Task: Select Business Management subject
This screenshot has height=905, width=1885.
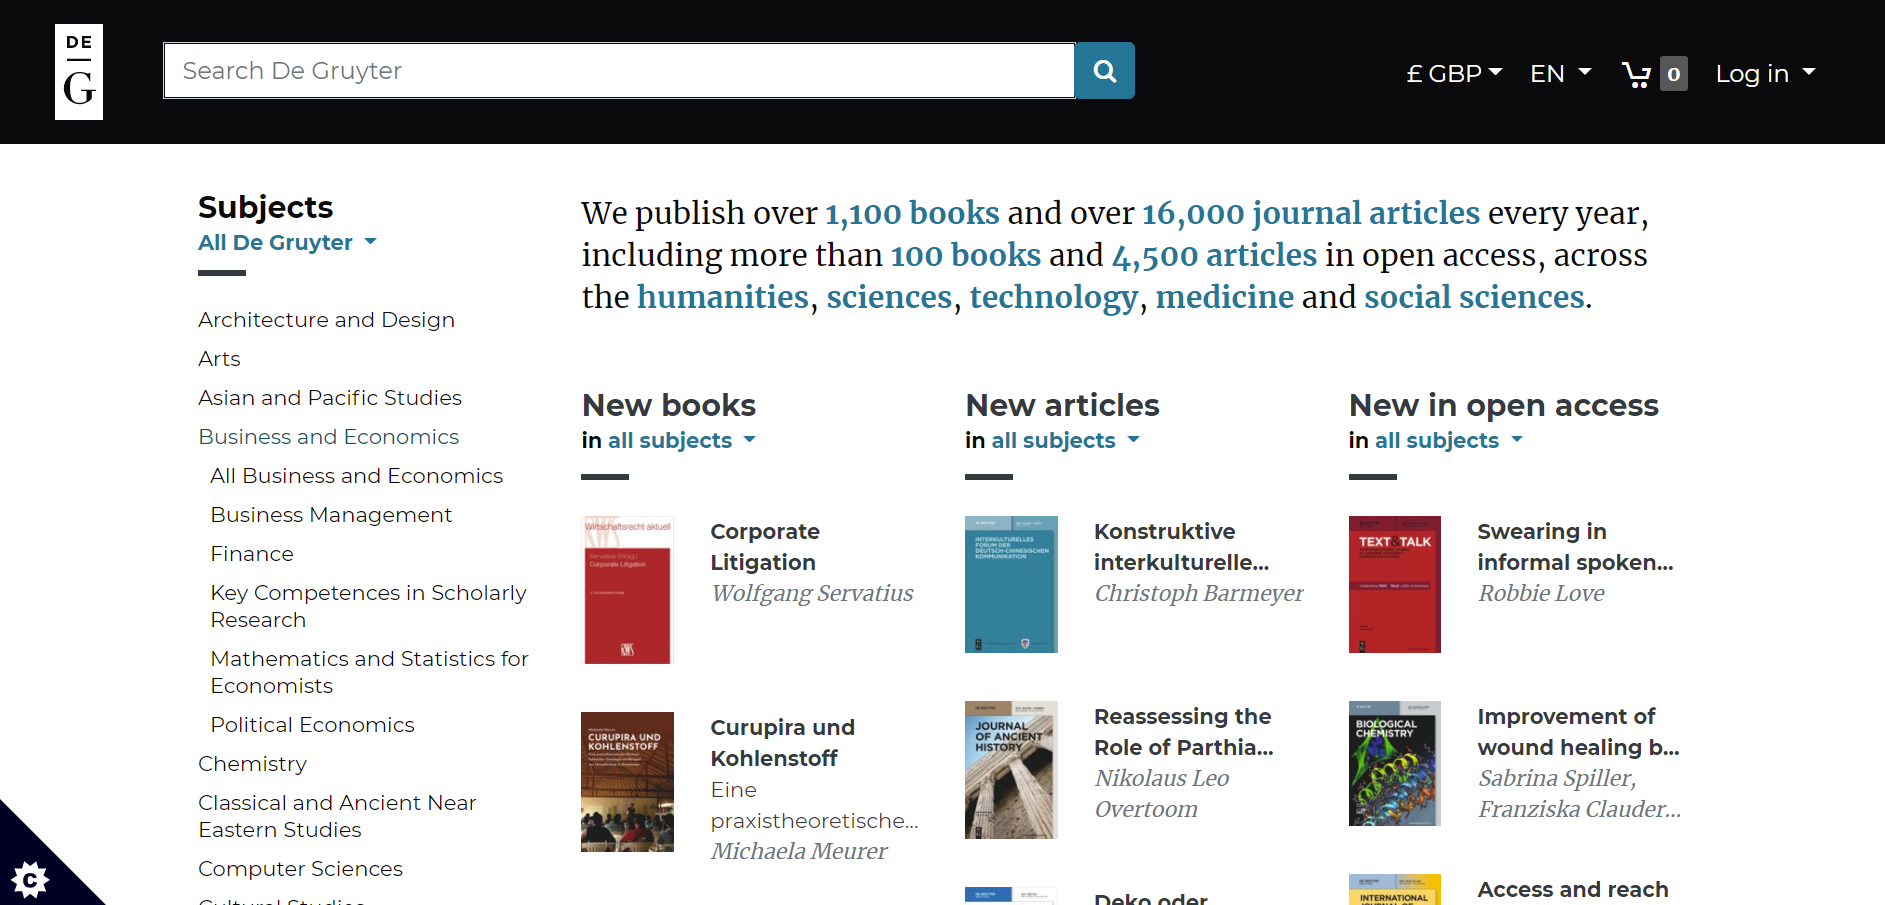Action: tap(331, 515)
